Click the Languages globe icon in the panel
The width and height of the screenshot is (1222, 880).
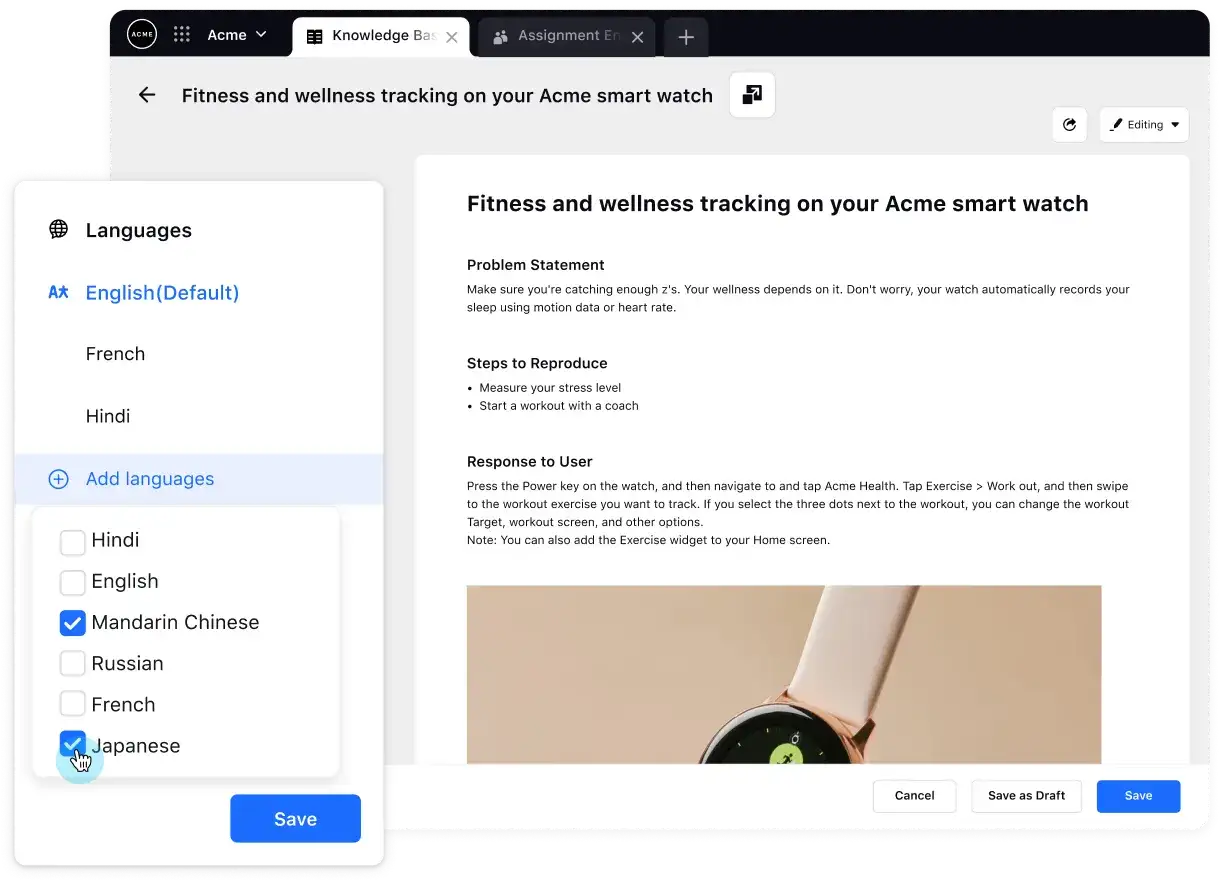58,229
